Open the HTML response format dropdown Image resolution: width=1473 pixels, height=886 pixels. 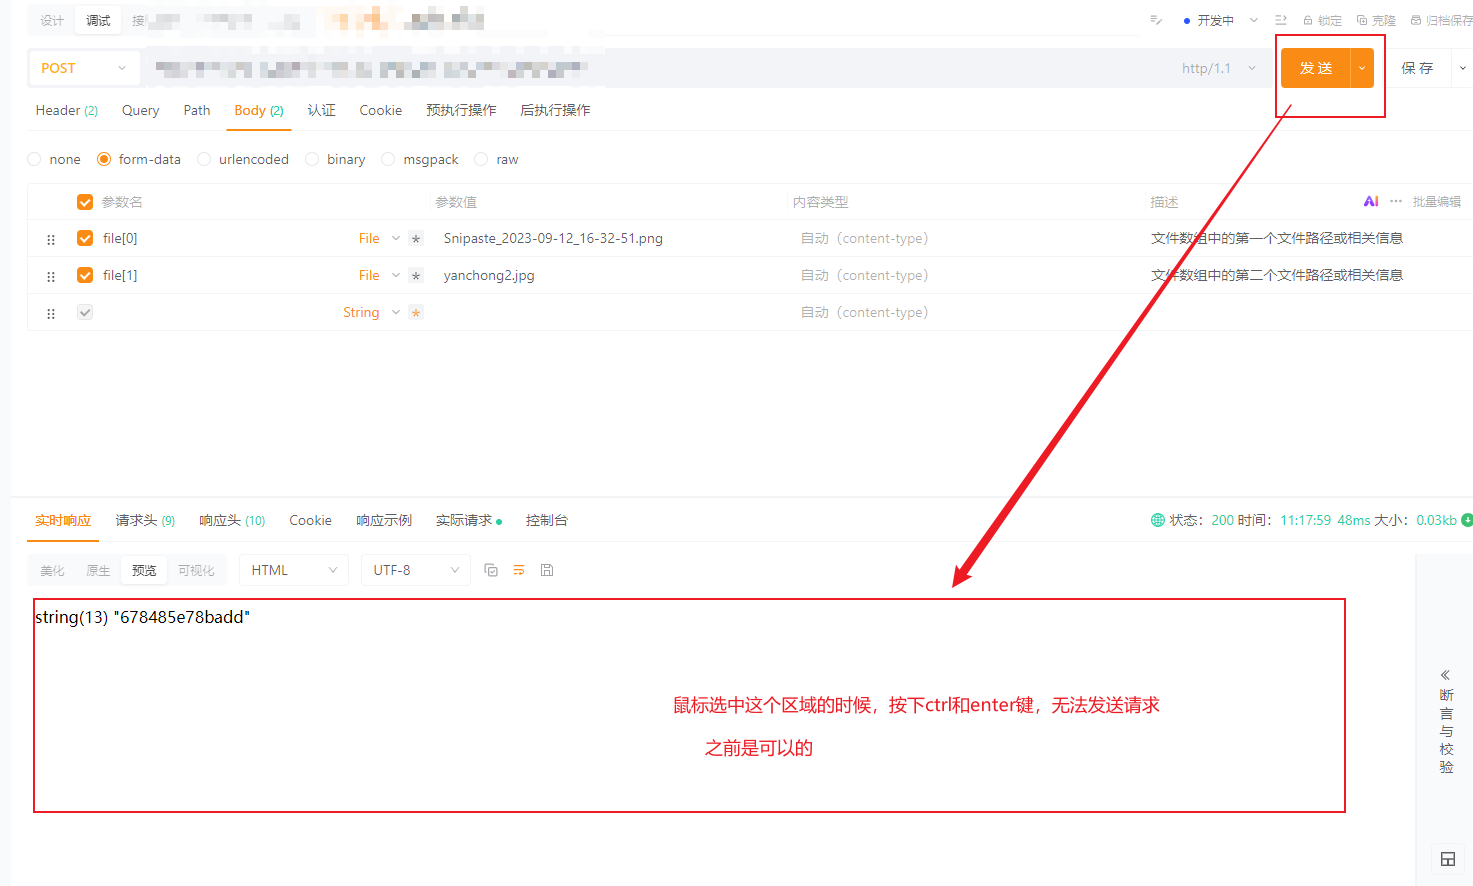(x=294, y=570)
